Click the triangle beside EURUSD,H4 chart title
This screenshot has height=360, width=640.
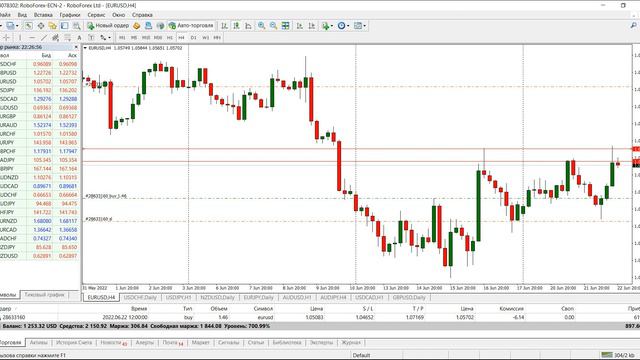85,48
